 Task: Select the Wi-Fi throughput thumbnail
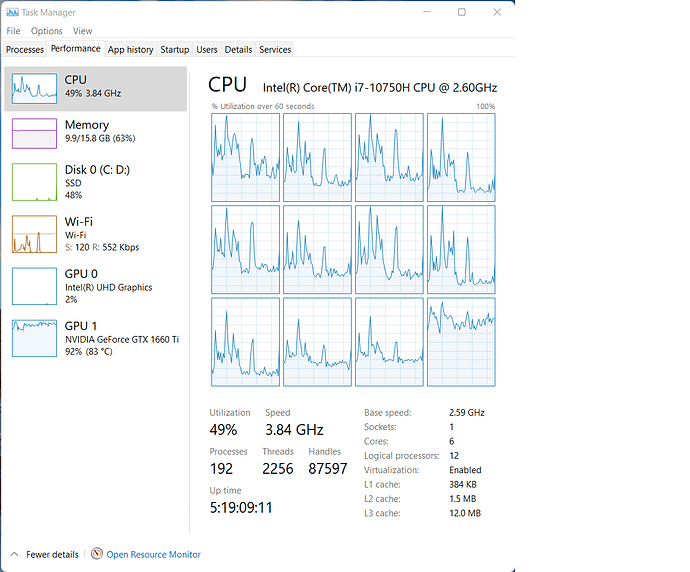coord(34,234)
